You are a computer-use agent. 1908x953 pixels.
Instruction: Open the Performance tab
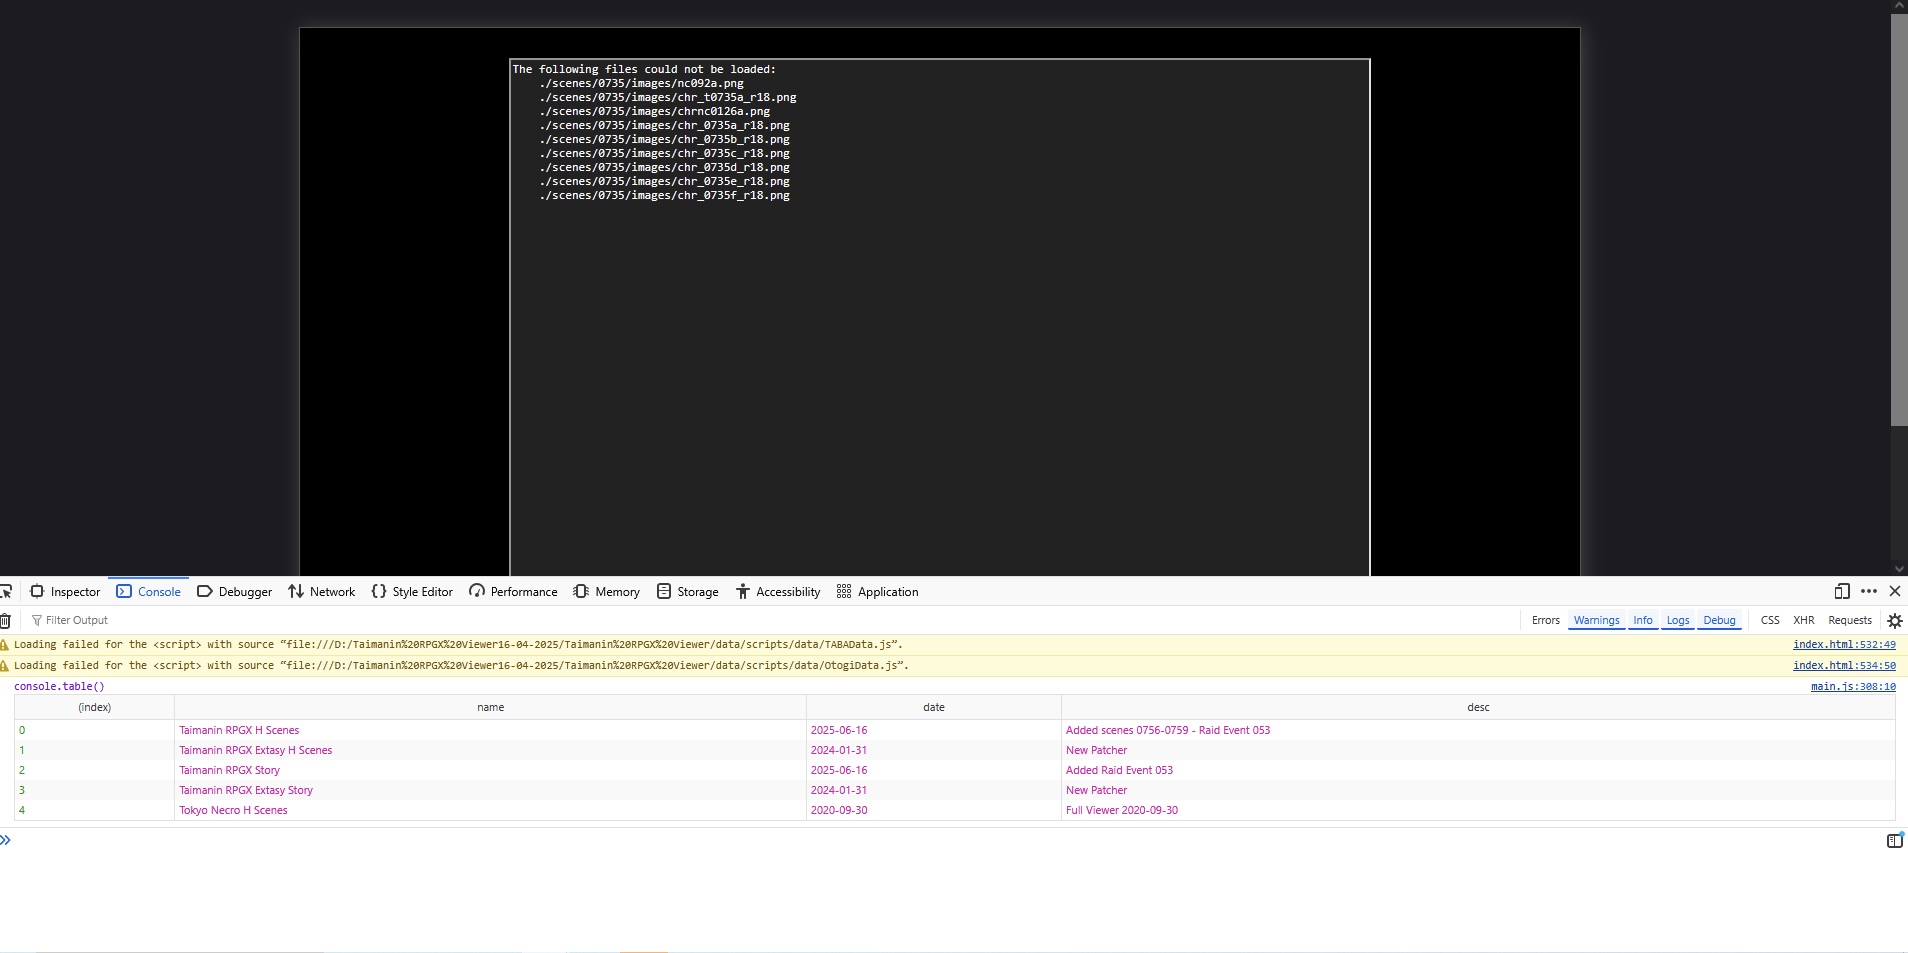pos(513,591)
